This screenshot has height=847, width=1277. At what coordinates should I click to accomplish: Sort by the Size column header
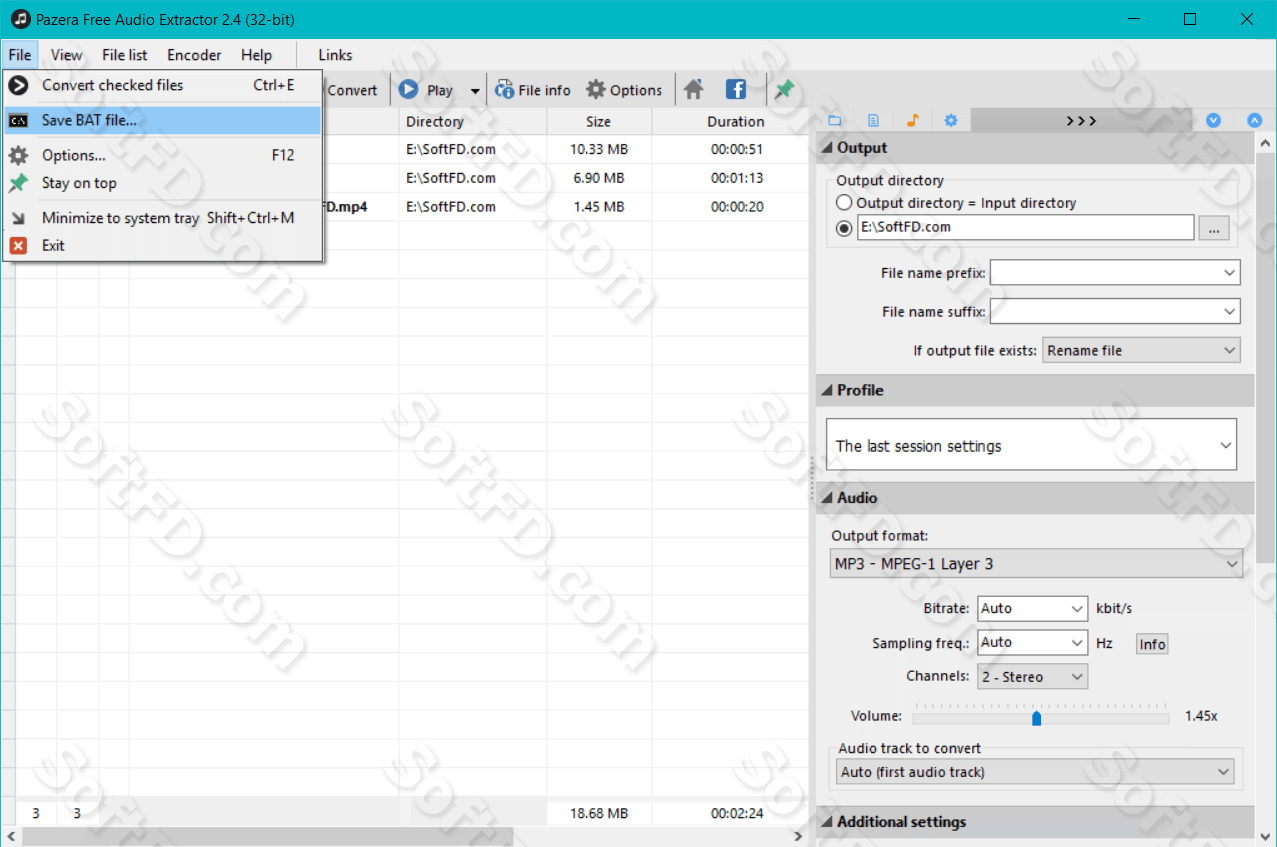(599, 122)
